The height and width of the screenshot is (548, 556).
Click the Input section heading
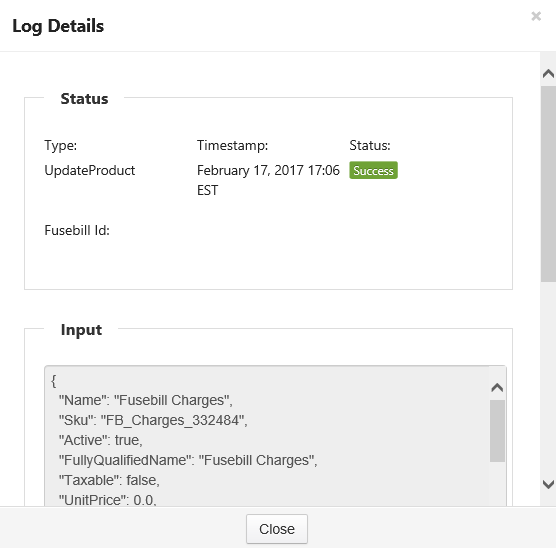[x=81, y=330]
